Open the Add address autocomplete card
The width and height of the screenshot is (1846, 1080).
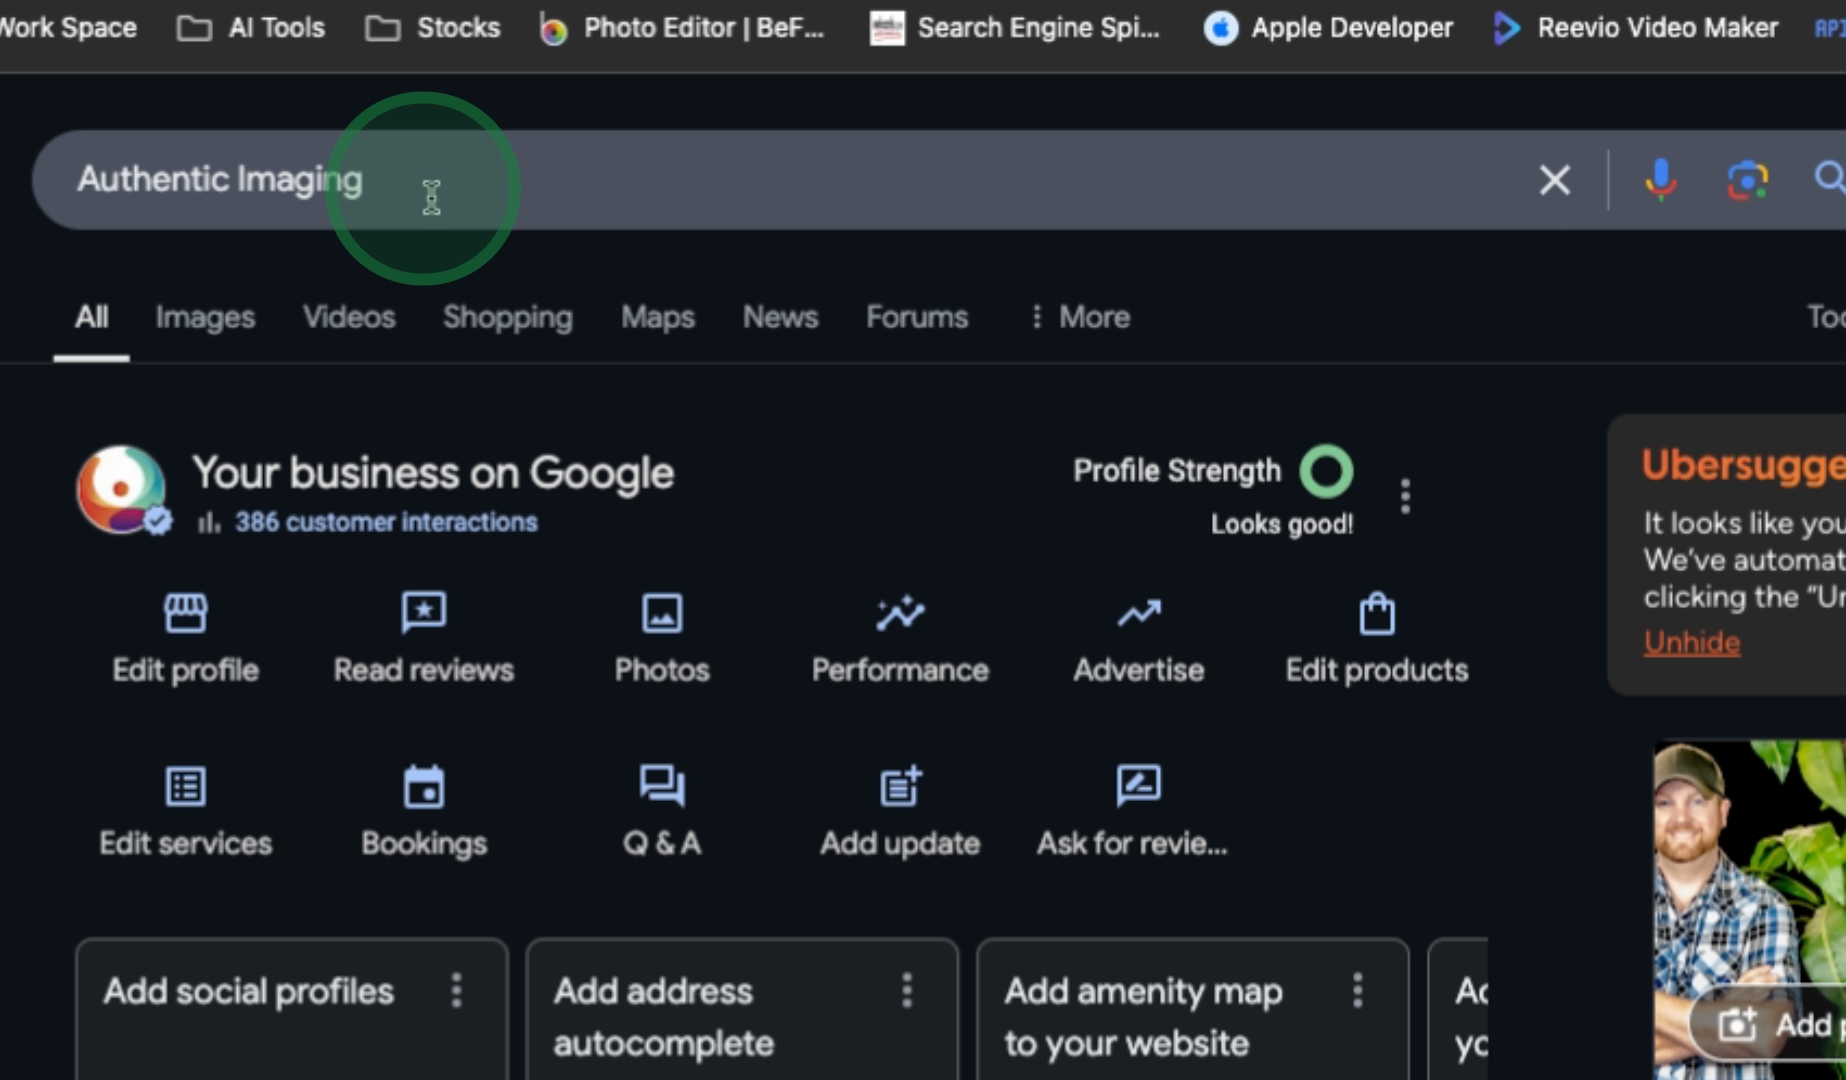click(742, 1009)
